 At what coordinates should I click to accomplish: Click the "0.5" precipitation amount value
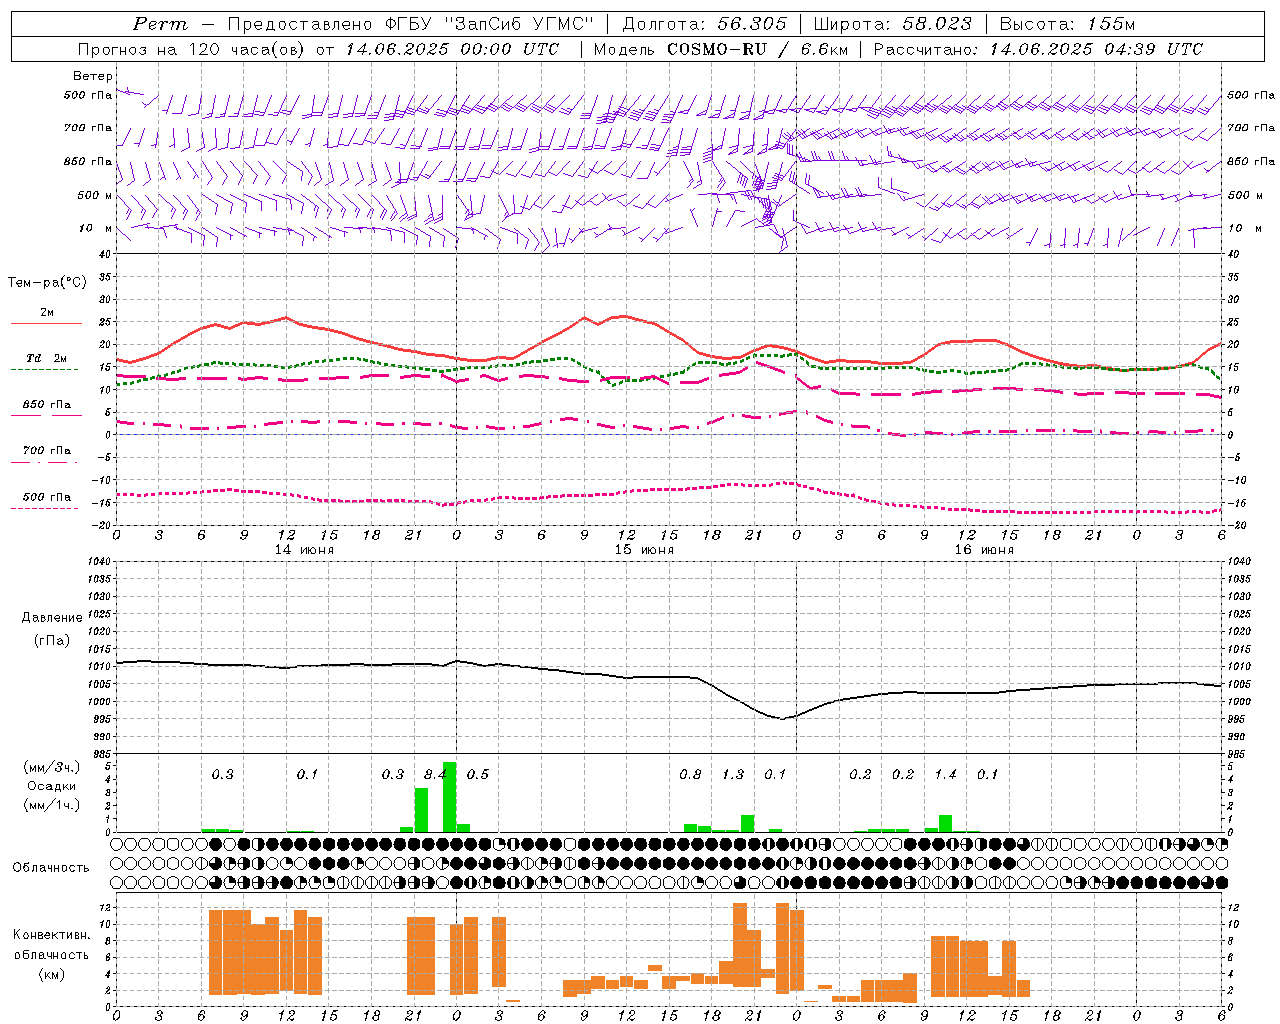click(478, 774)
